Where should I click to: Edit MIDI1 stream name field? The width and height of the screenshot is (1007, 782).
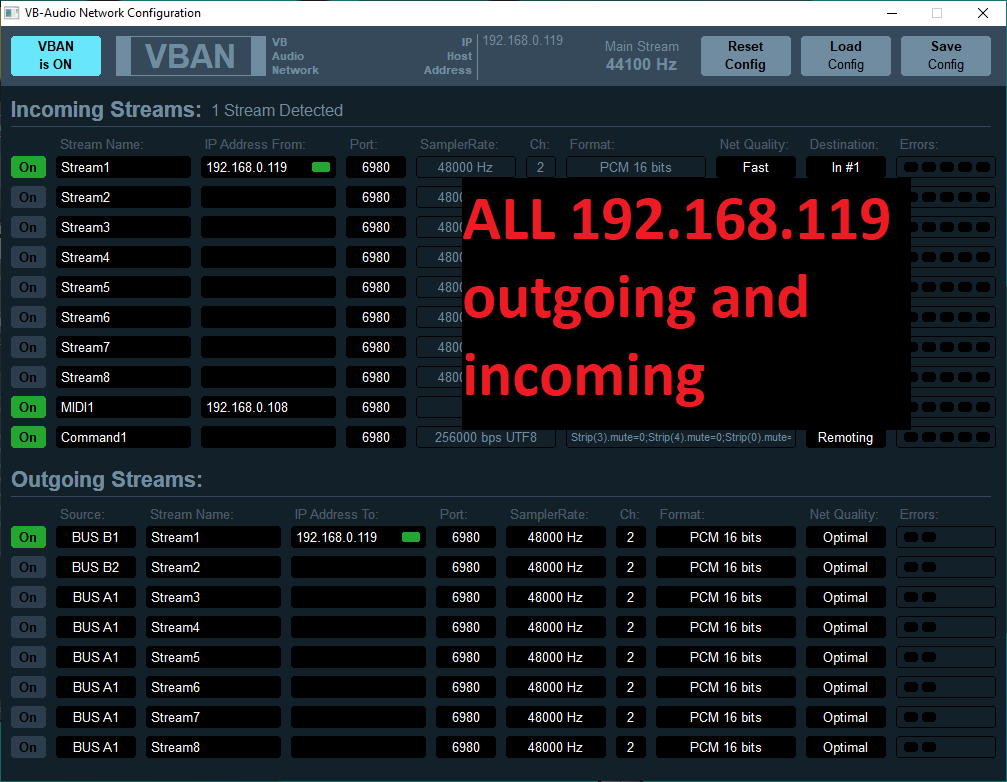coord(123,407)
